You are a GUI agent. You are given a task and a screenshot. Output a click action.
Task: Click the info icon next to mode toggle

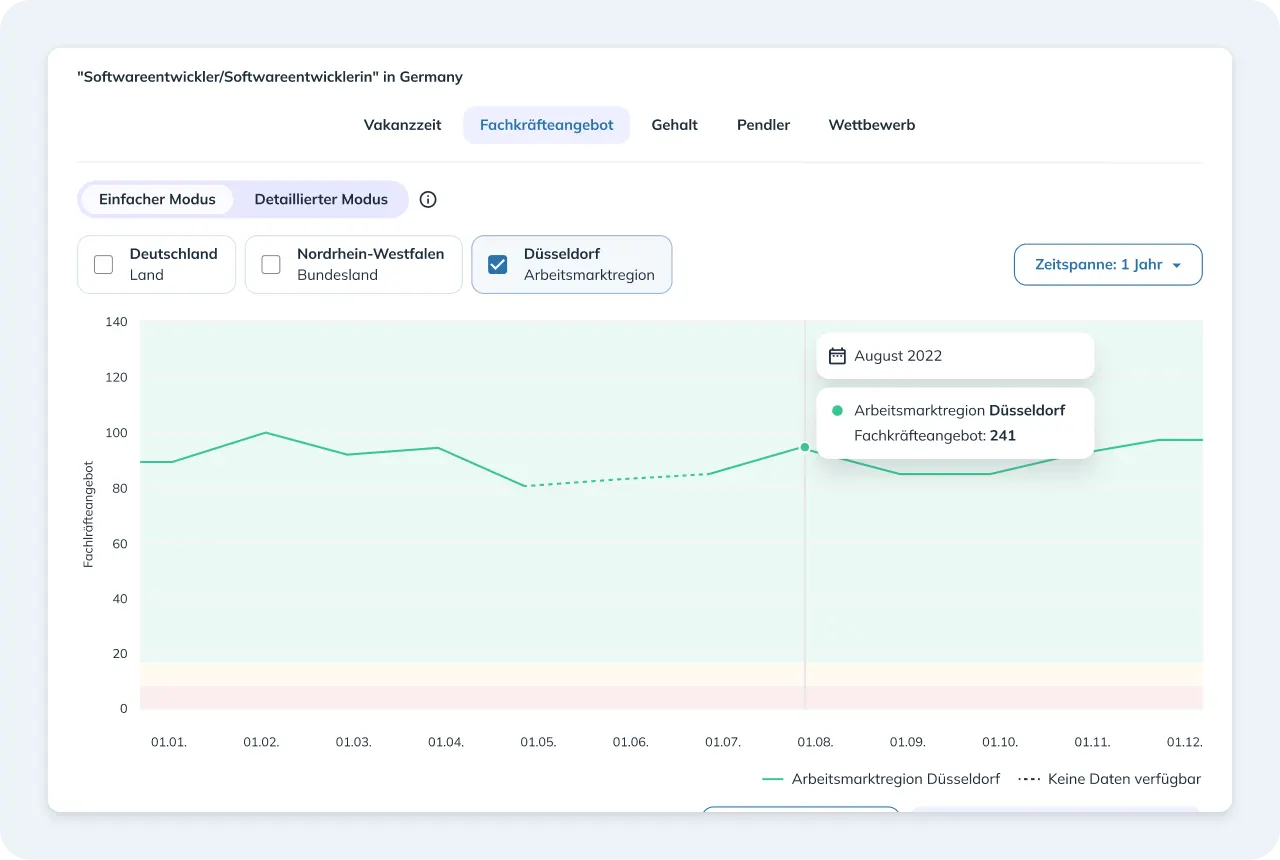click(x=428, y=199)
